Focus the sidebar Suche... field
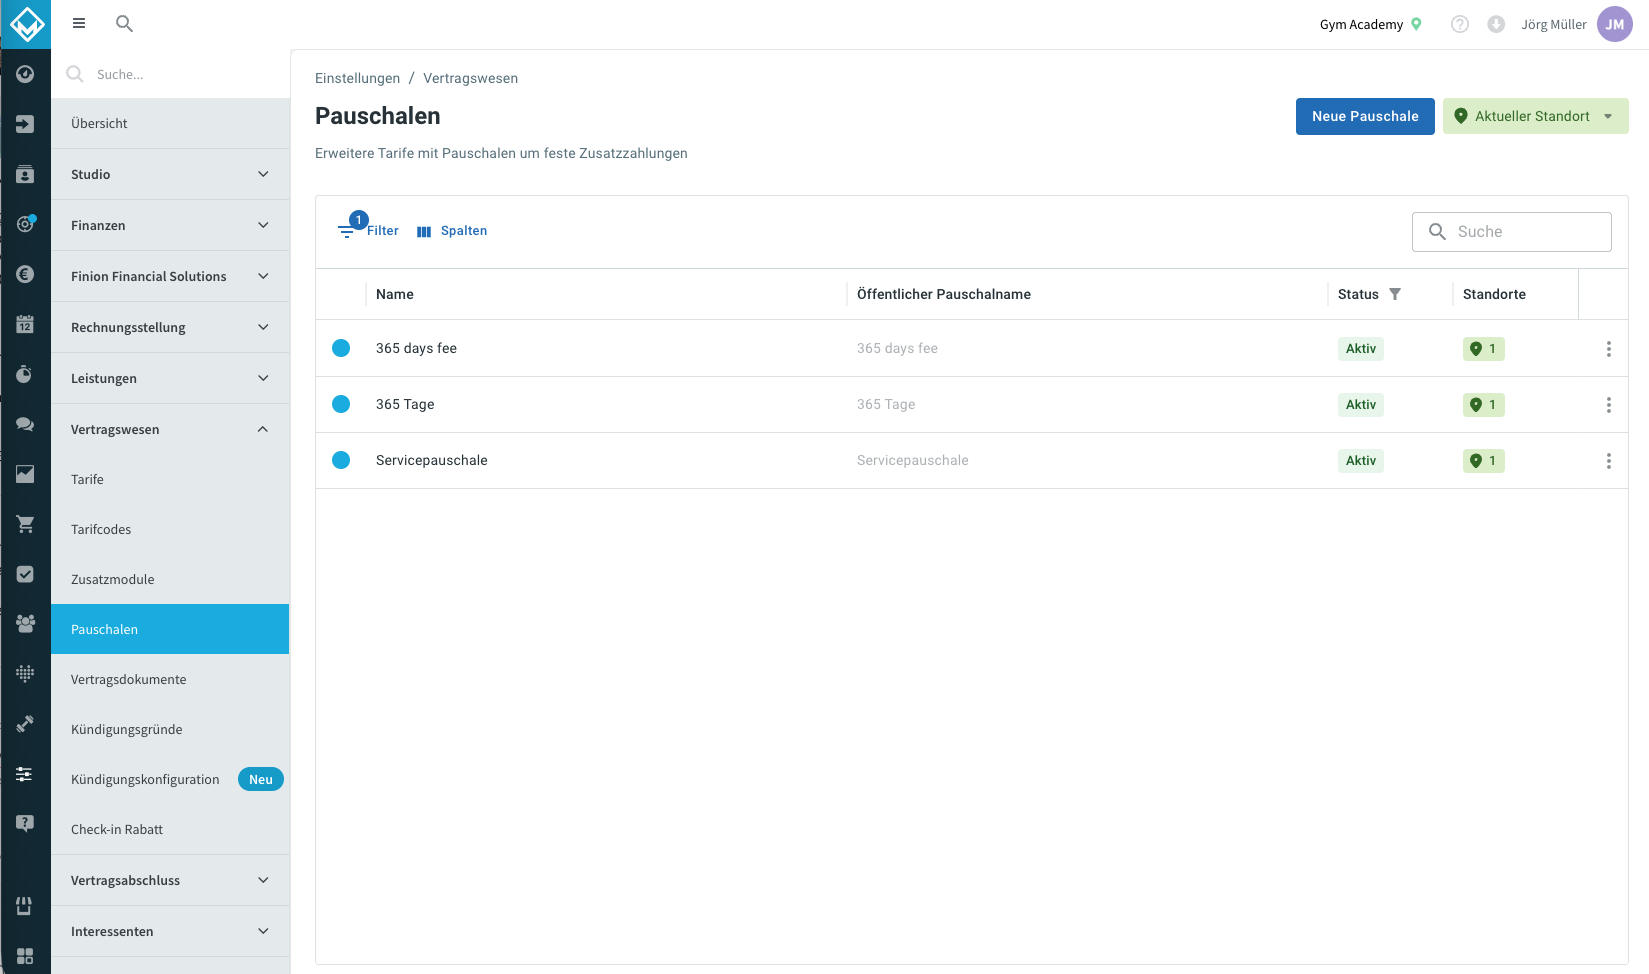 pos(170,74)
